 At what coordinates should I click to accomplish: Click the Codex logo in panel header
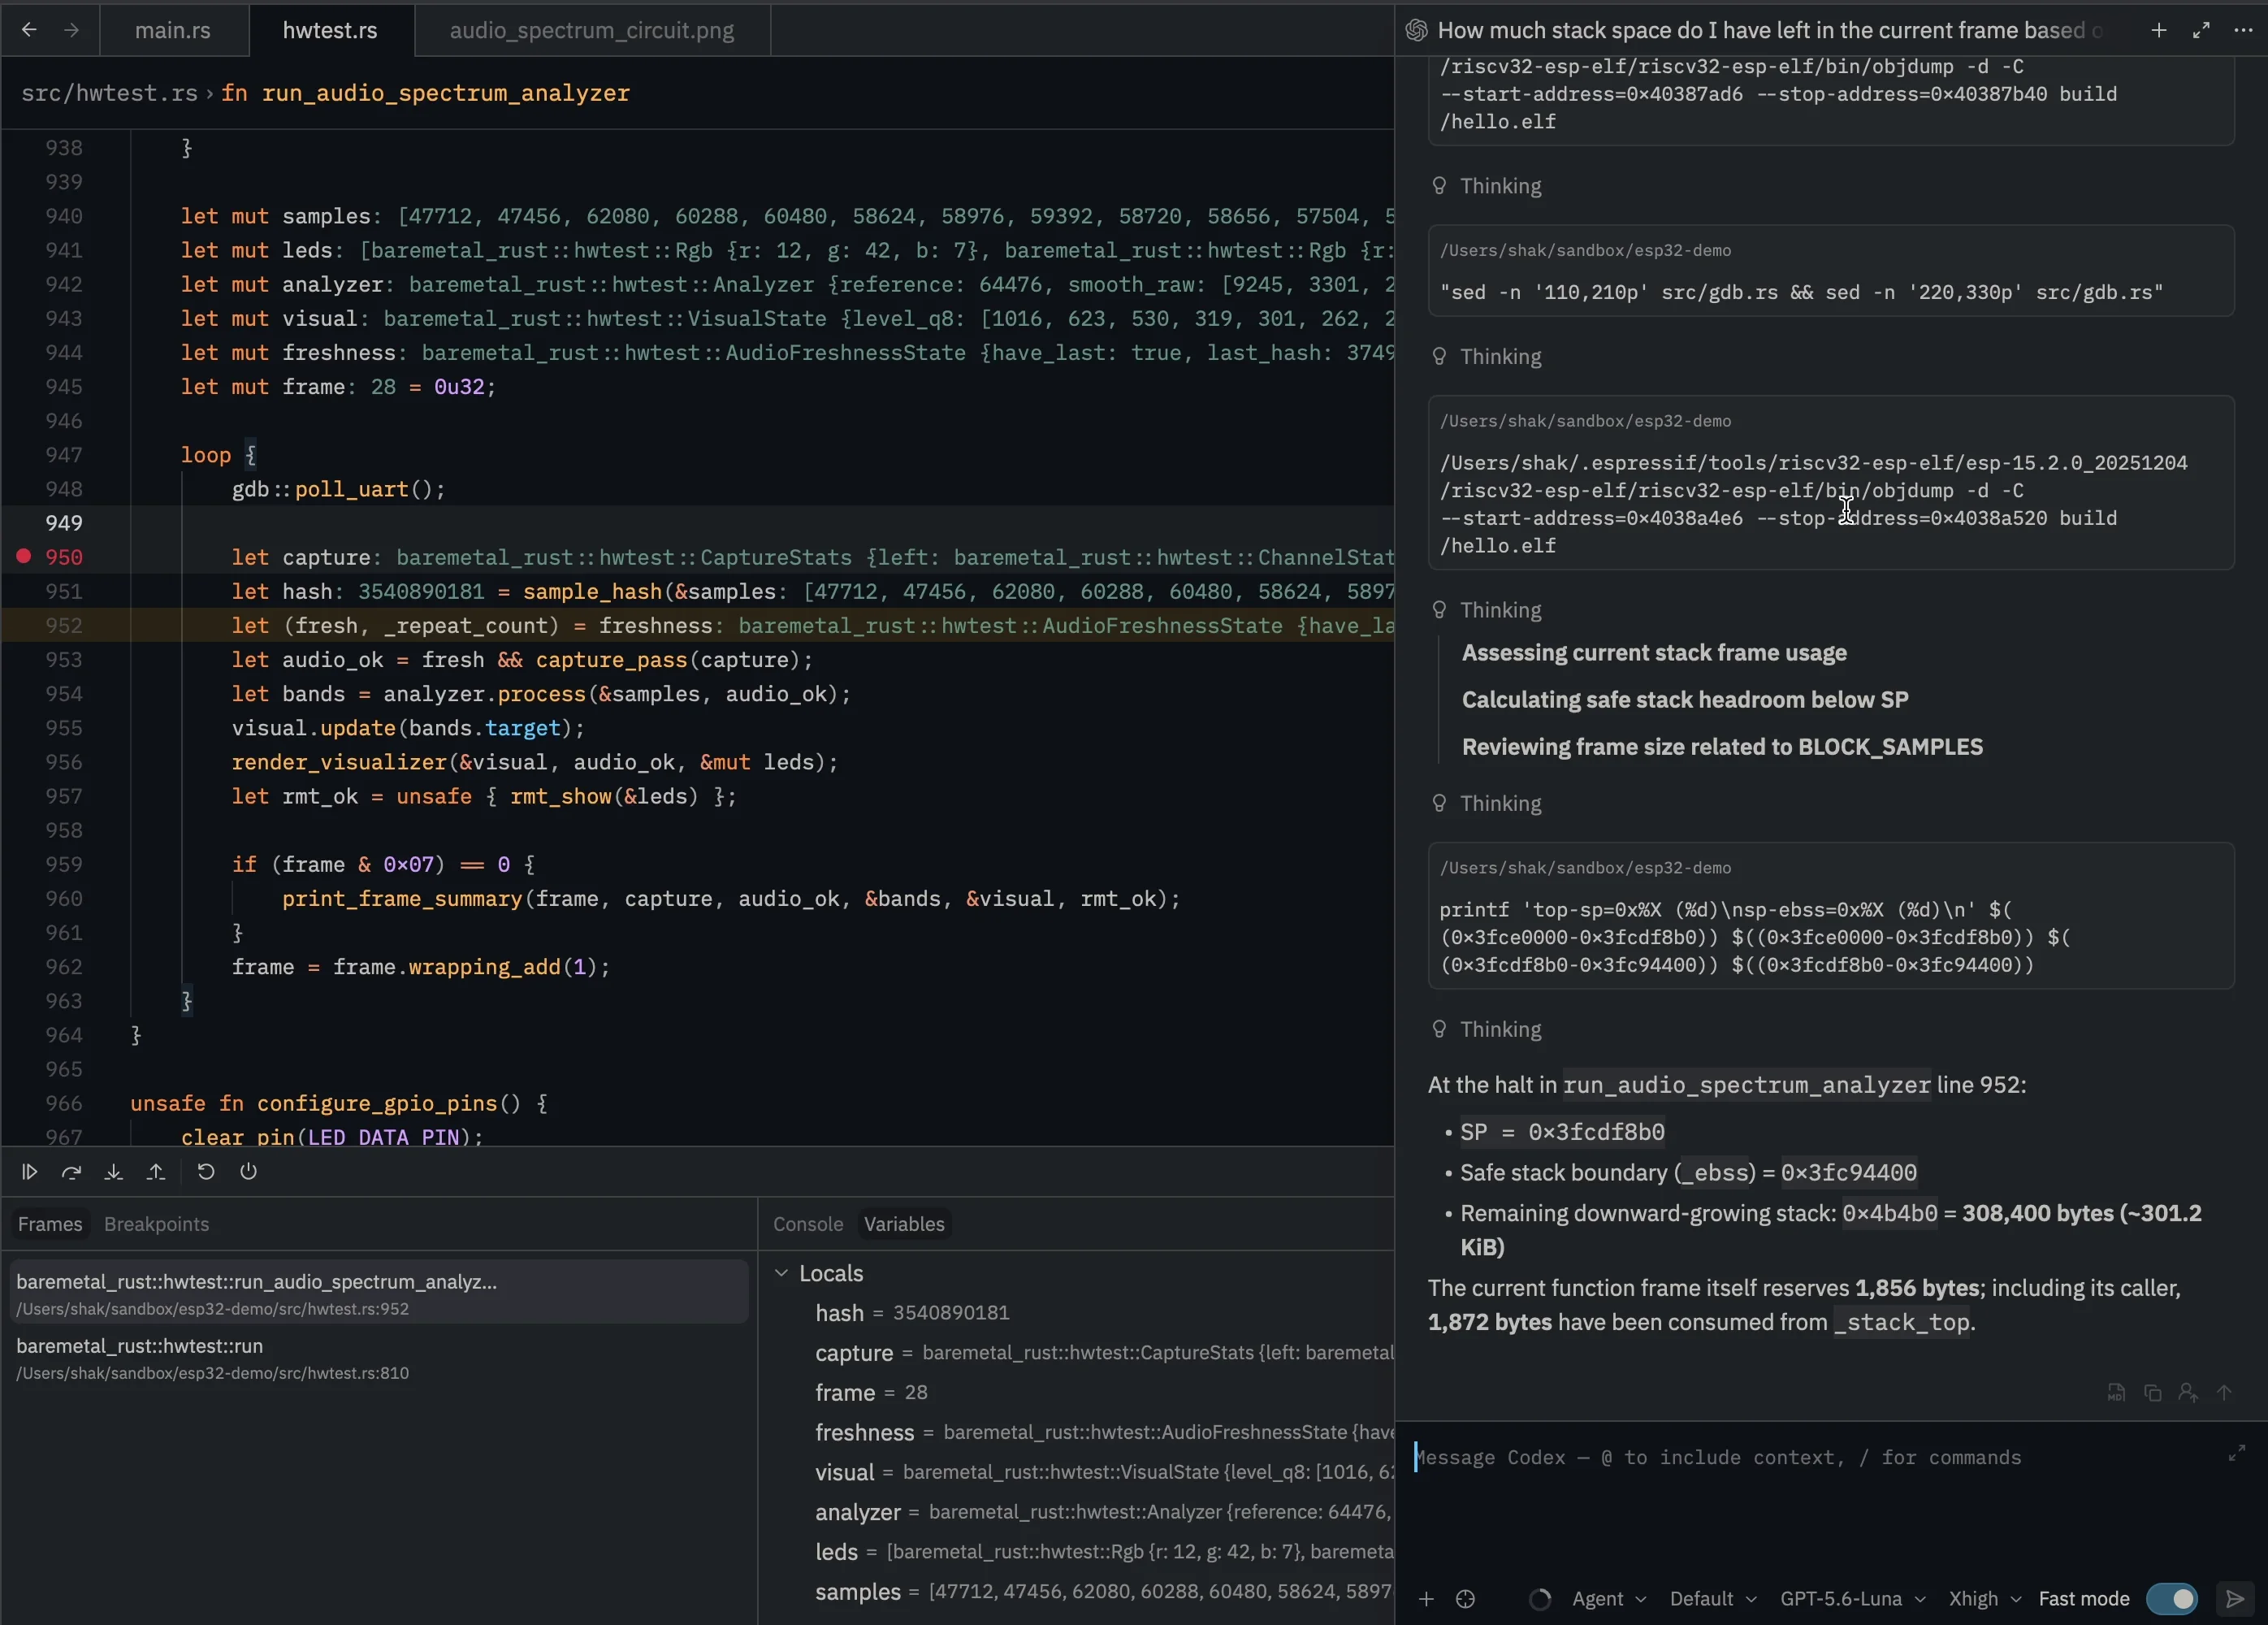(x=1416, y=30)
